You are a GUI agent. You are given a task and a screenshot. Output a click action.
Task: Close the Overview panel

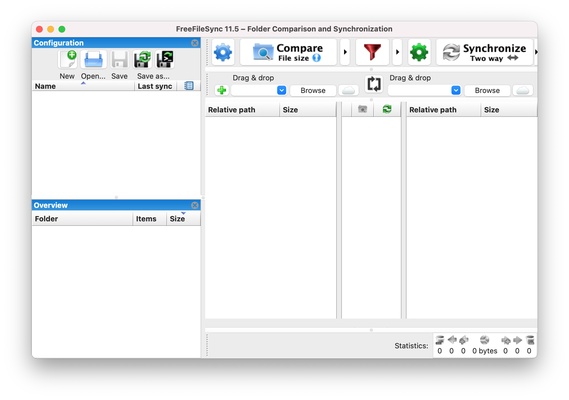(195, 205)
